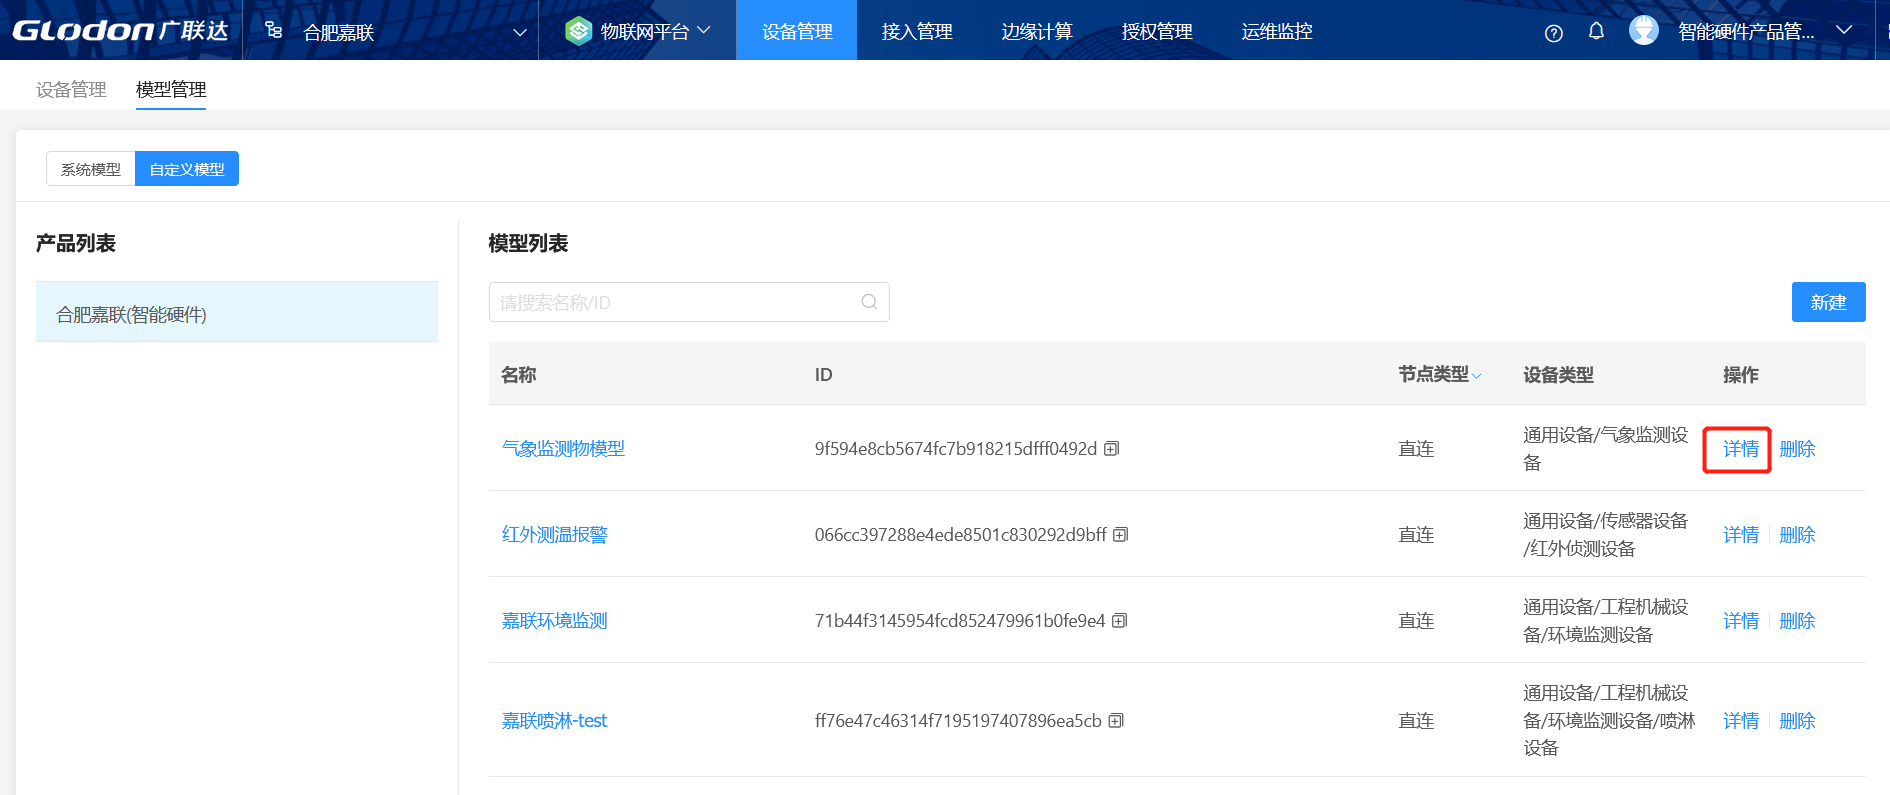This screenshot has width=1890, height=795.
Task: Open the 节点类型 column filter
Action: [1476, 376]
